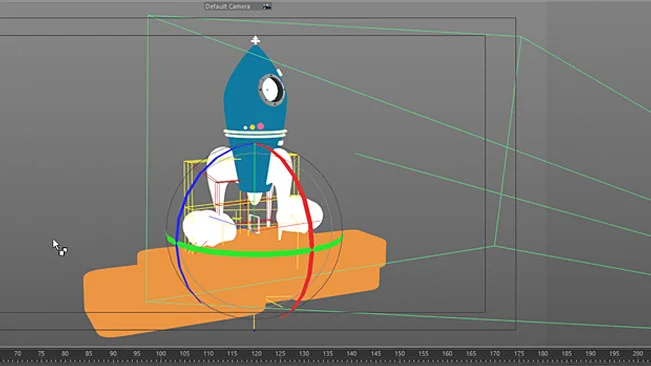
Task: Jump to frame 120 on the timeline ruler
Action: pos(256,354)
